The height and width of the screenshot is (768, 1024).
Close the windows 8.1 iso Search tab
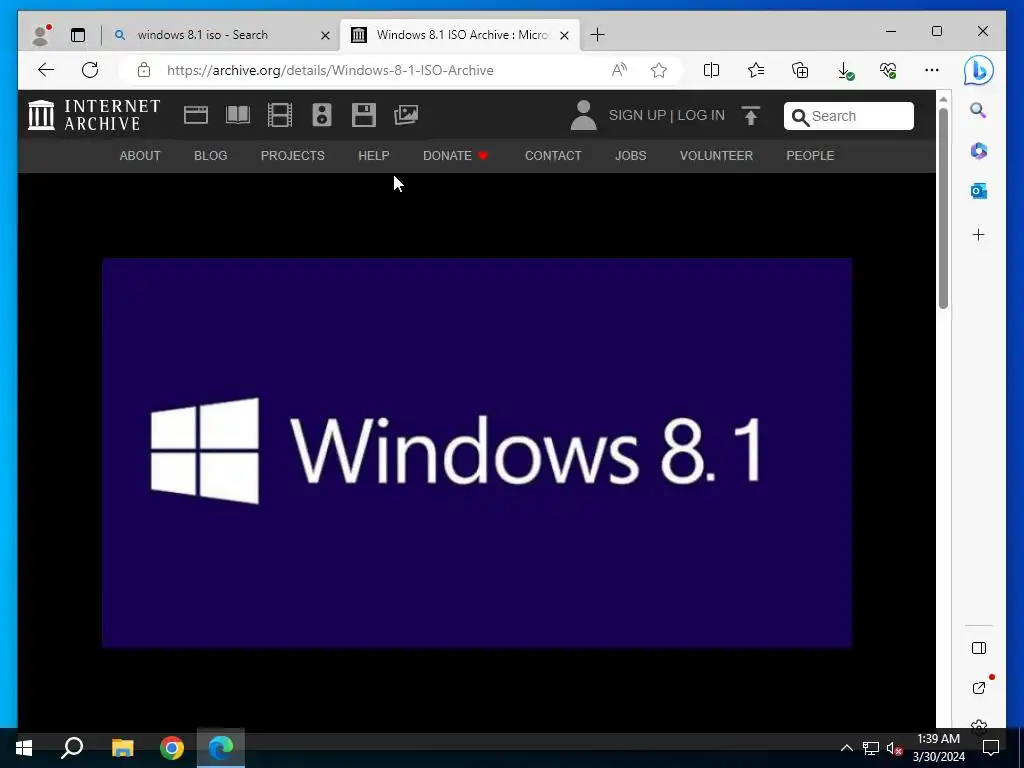pos(325,35)
